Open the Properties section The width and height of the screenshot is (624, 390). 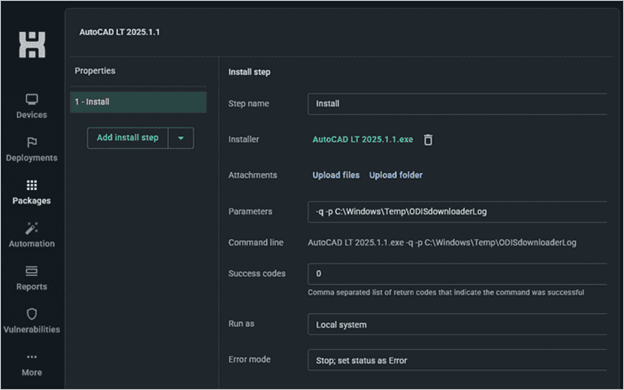coord(95,71)
